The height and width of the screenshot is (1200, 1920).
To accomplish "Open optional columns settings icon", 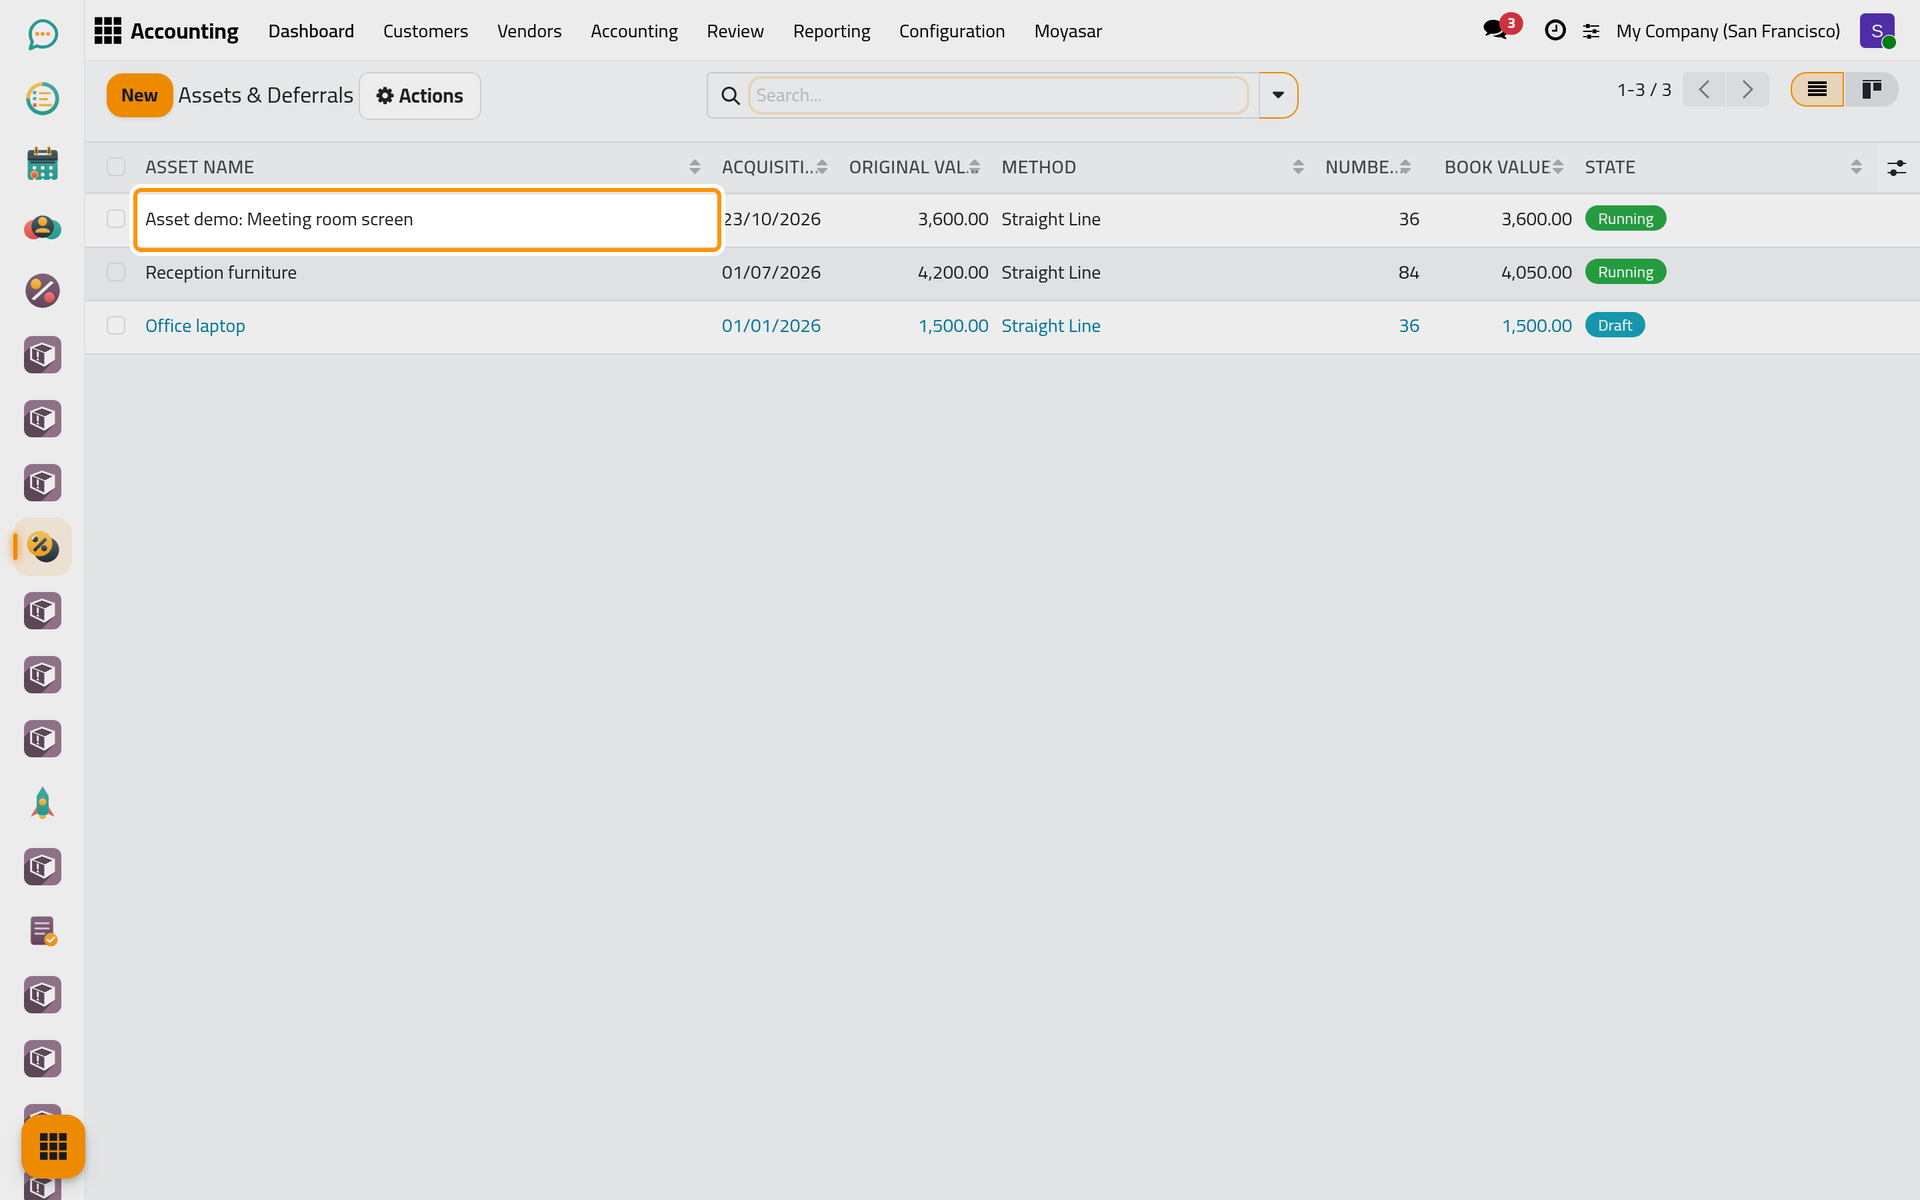I will click(1896, 168).
